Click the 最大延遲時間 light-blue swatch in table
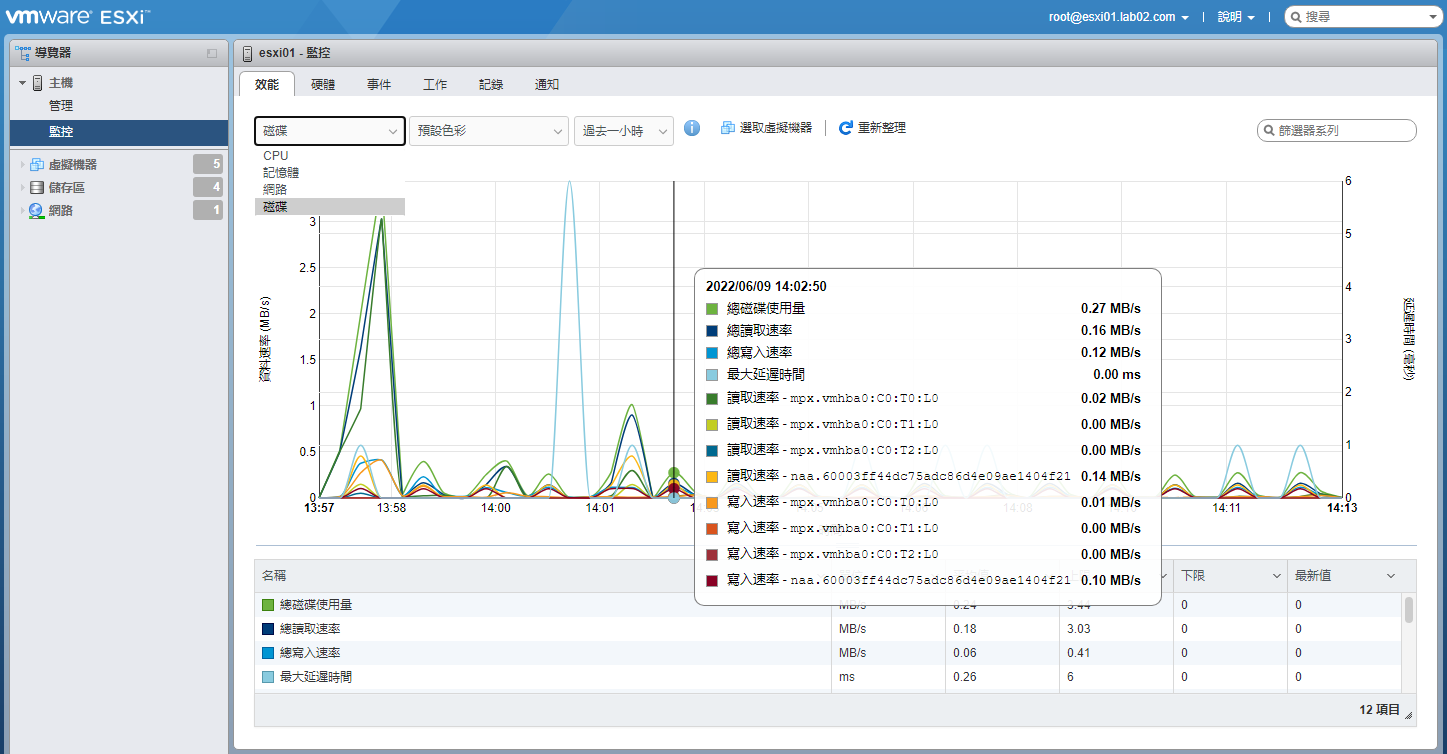1447x754 pixels. pyautogui.click(x=268, y=677)
